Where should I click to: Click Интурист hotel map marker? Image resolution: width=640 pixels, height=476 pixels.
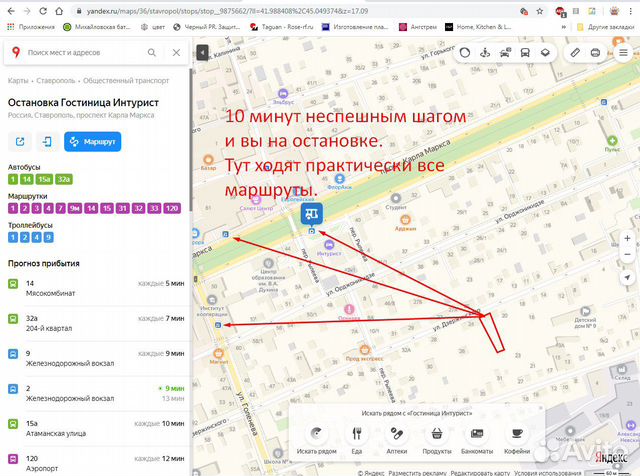coord(329,245)
